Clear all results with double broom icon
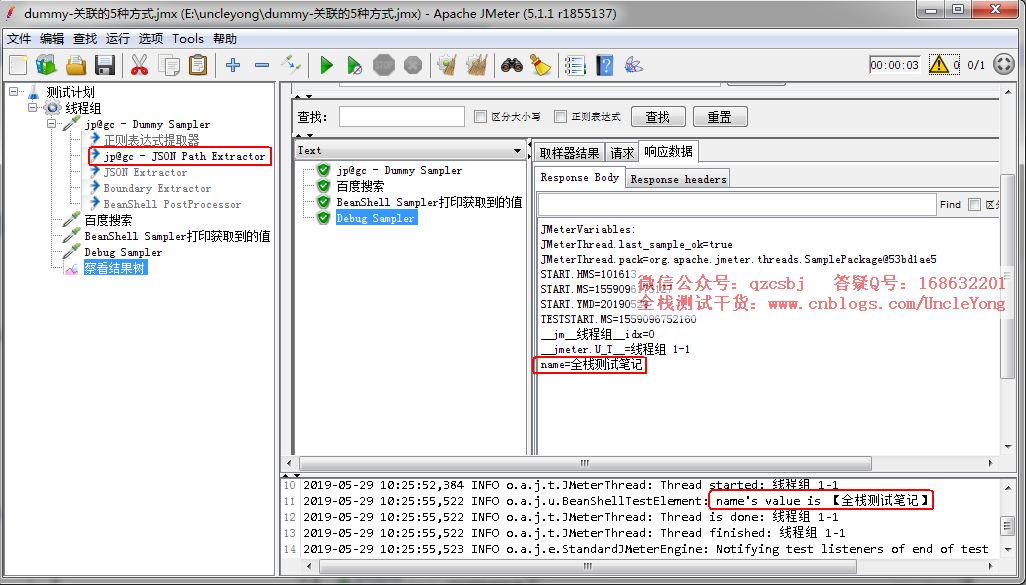Screen dimensions: 1026x585 click(476, 65)
